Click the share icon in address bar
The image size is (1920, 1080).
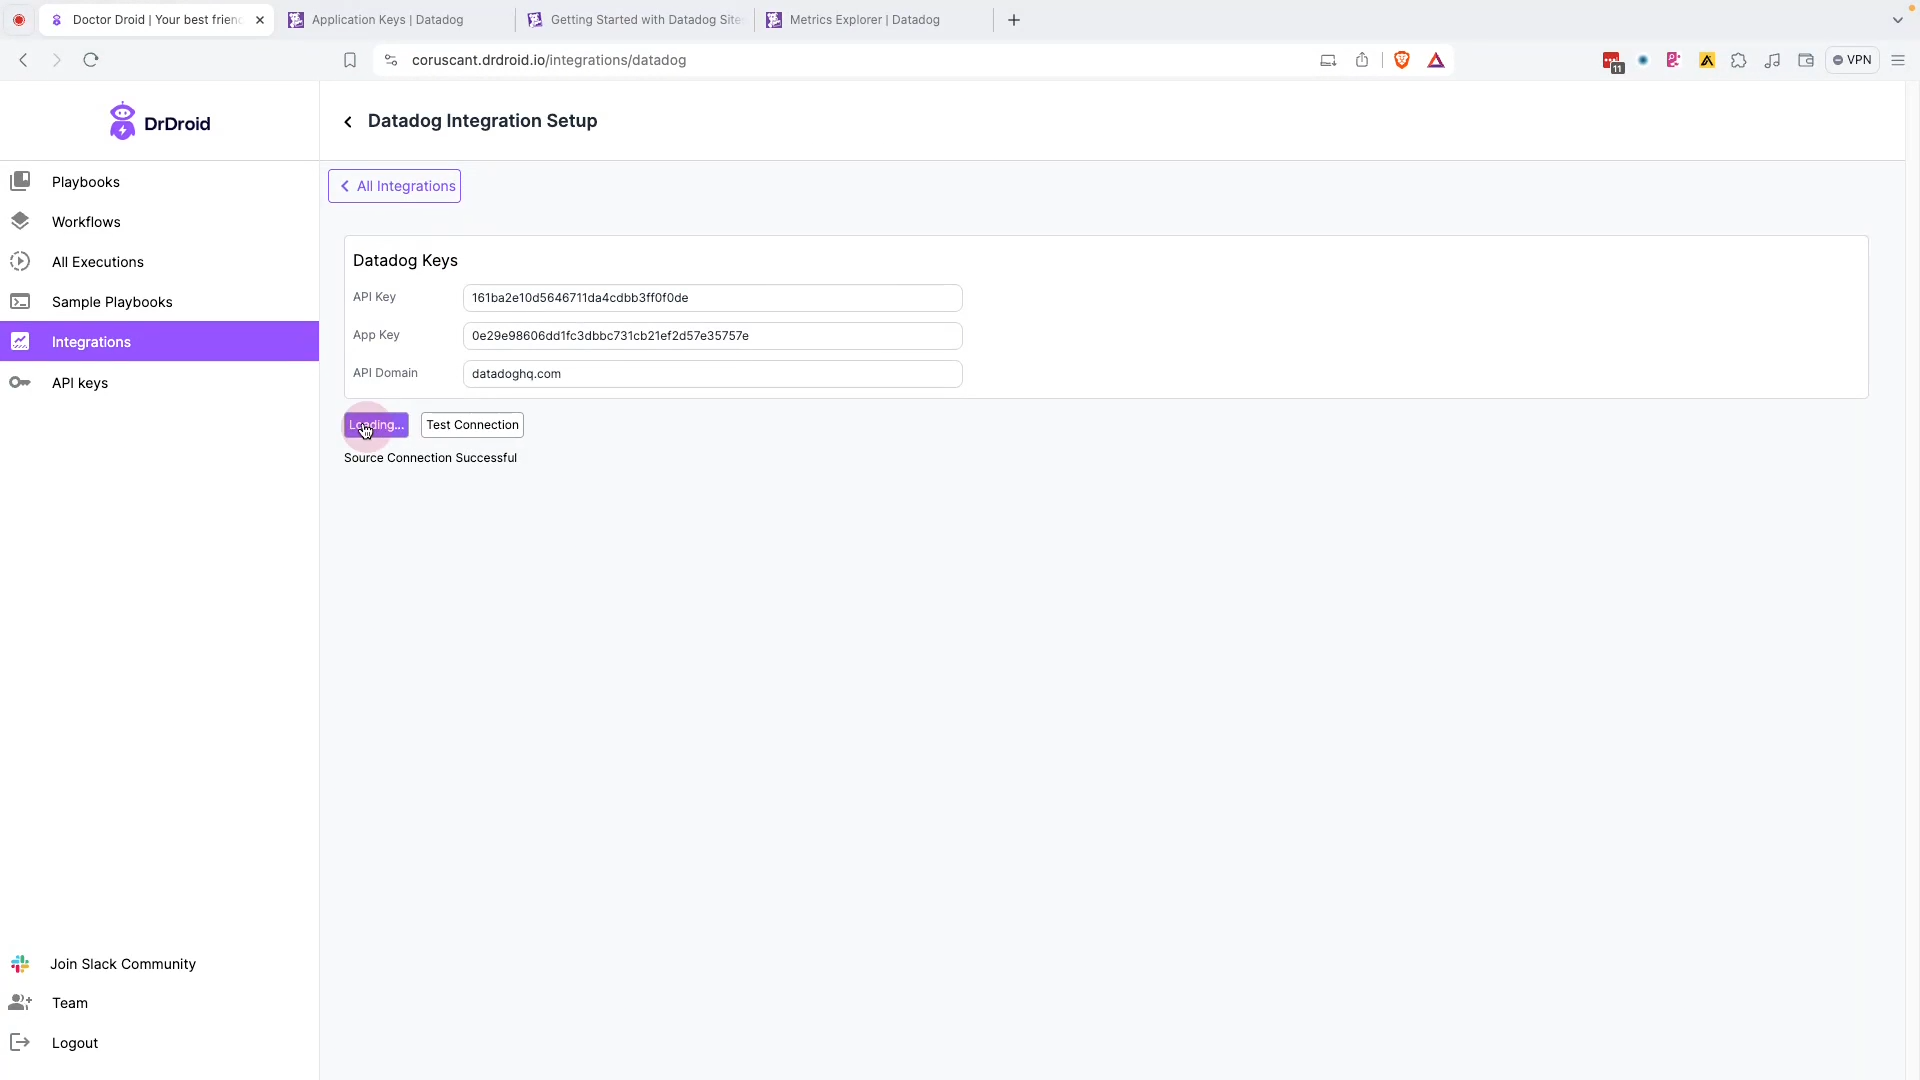tap(1362, 60)
